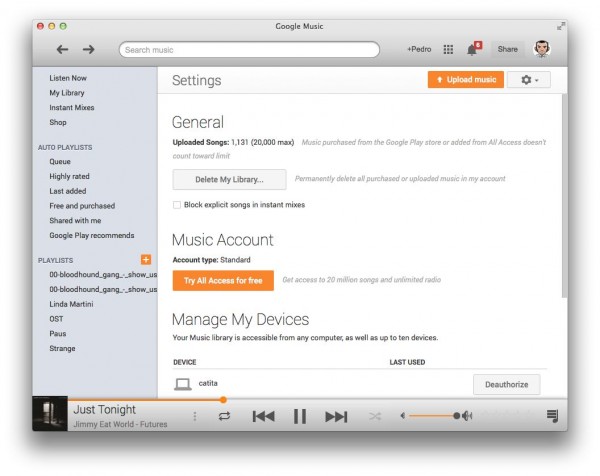This screenshot has width=600, height=476.
Task: Open the play queue icon
Action: [x=552, y=416]
